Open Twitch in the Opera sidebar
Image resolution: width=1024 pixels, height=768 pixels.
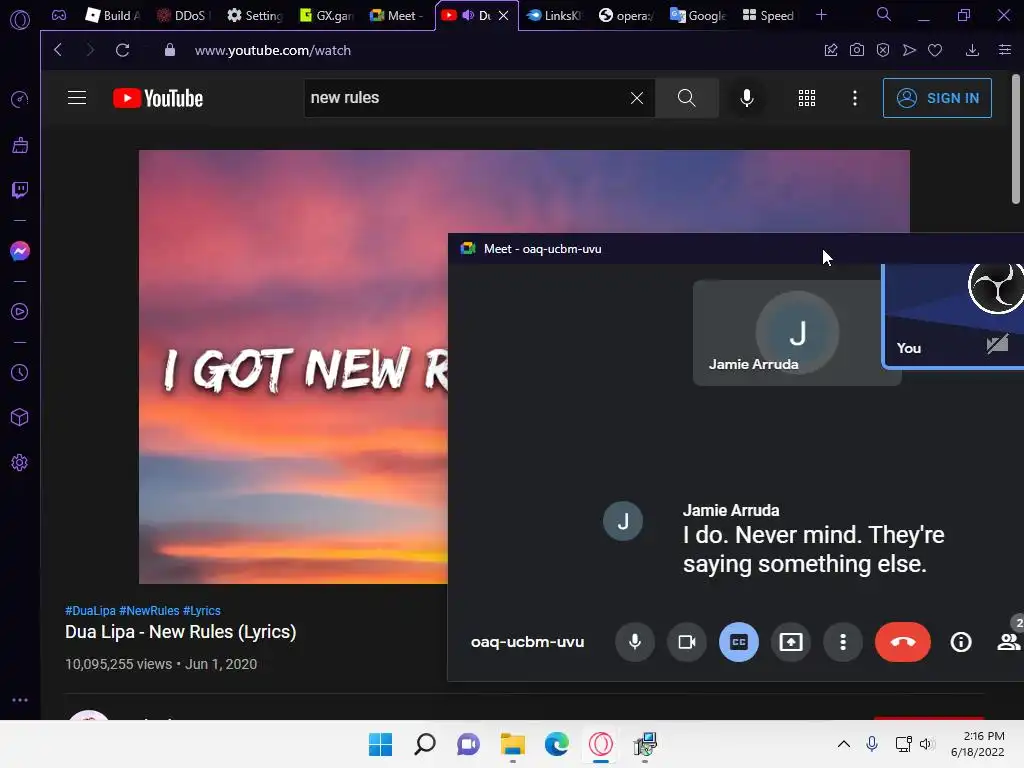pos(20,190)
